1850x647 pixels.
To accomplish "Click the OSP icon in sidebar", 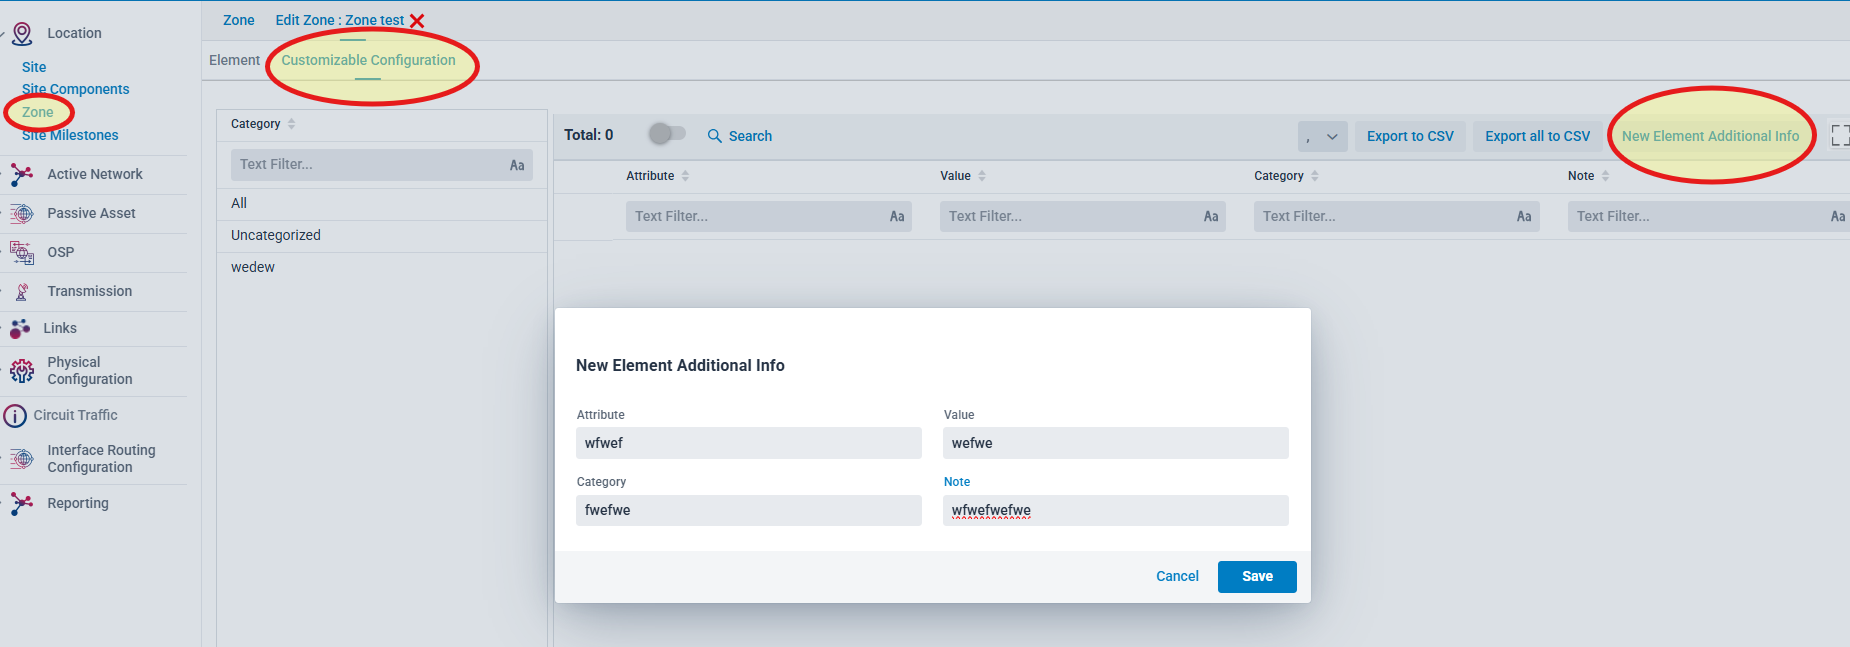I will (22, 253).
